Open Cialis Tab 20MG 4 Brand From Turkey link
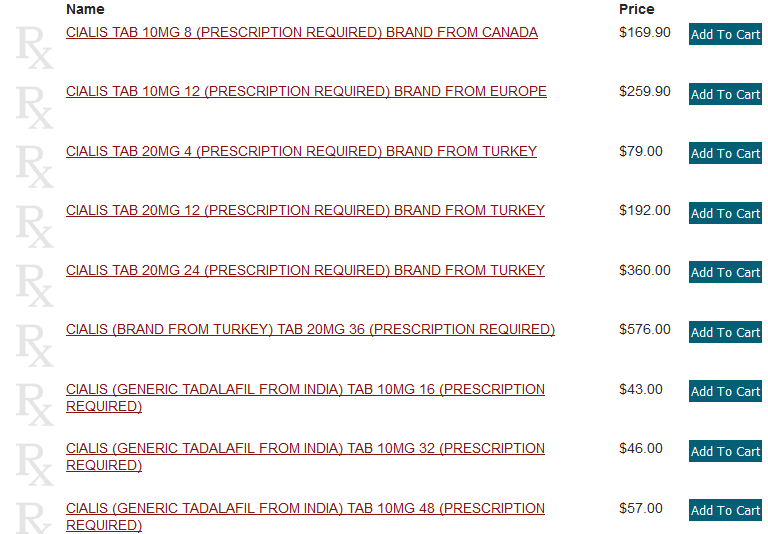Viewport: 768px width, 534px height. 301,151
